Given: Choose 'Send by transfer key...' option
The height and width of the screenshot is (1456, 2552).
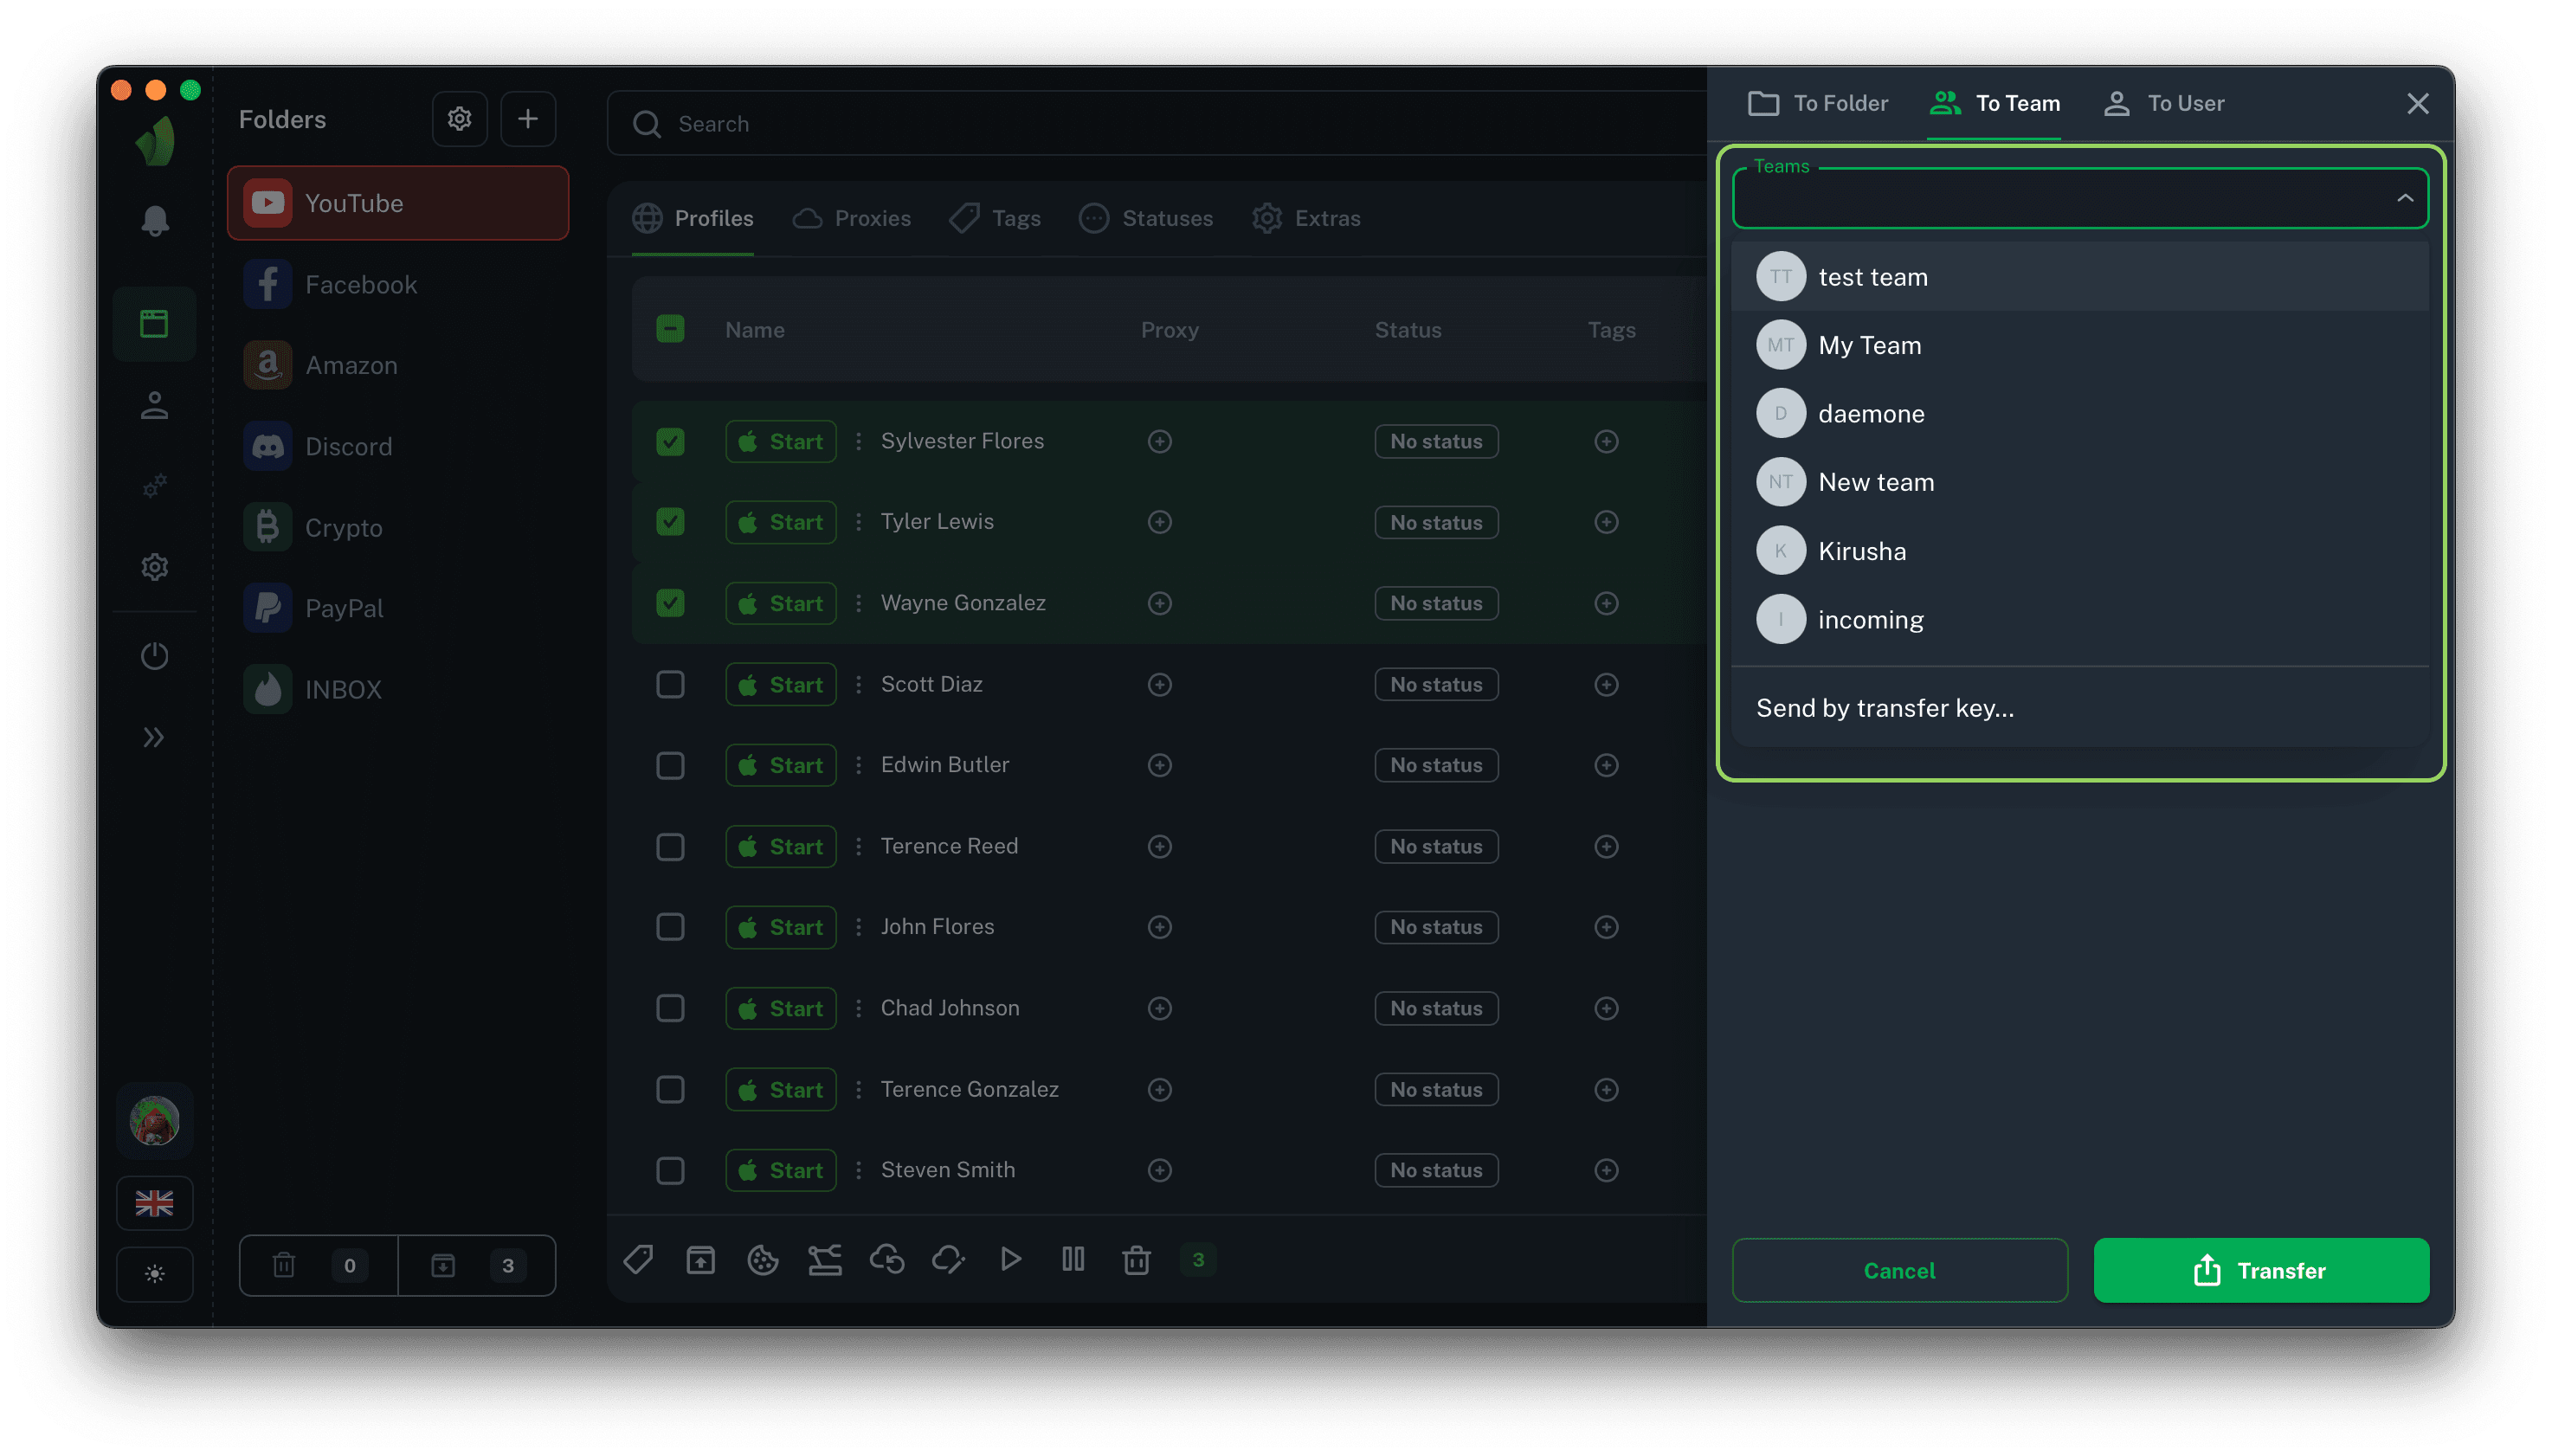Looking at the screenshot, I should (x=1885, y=708).
